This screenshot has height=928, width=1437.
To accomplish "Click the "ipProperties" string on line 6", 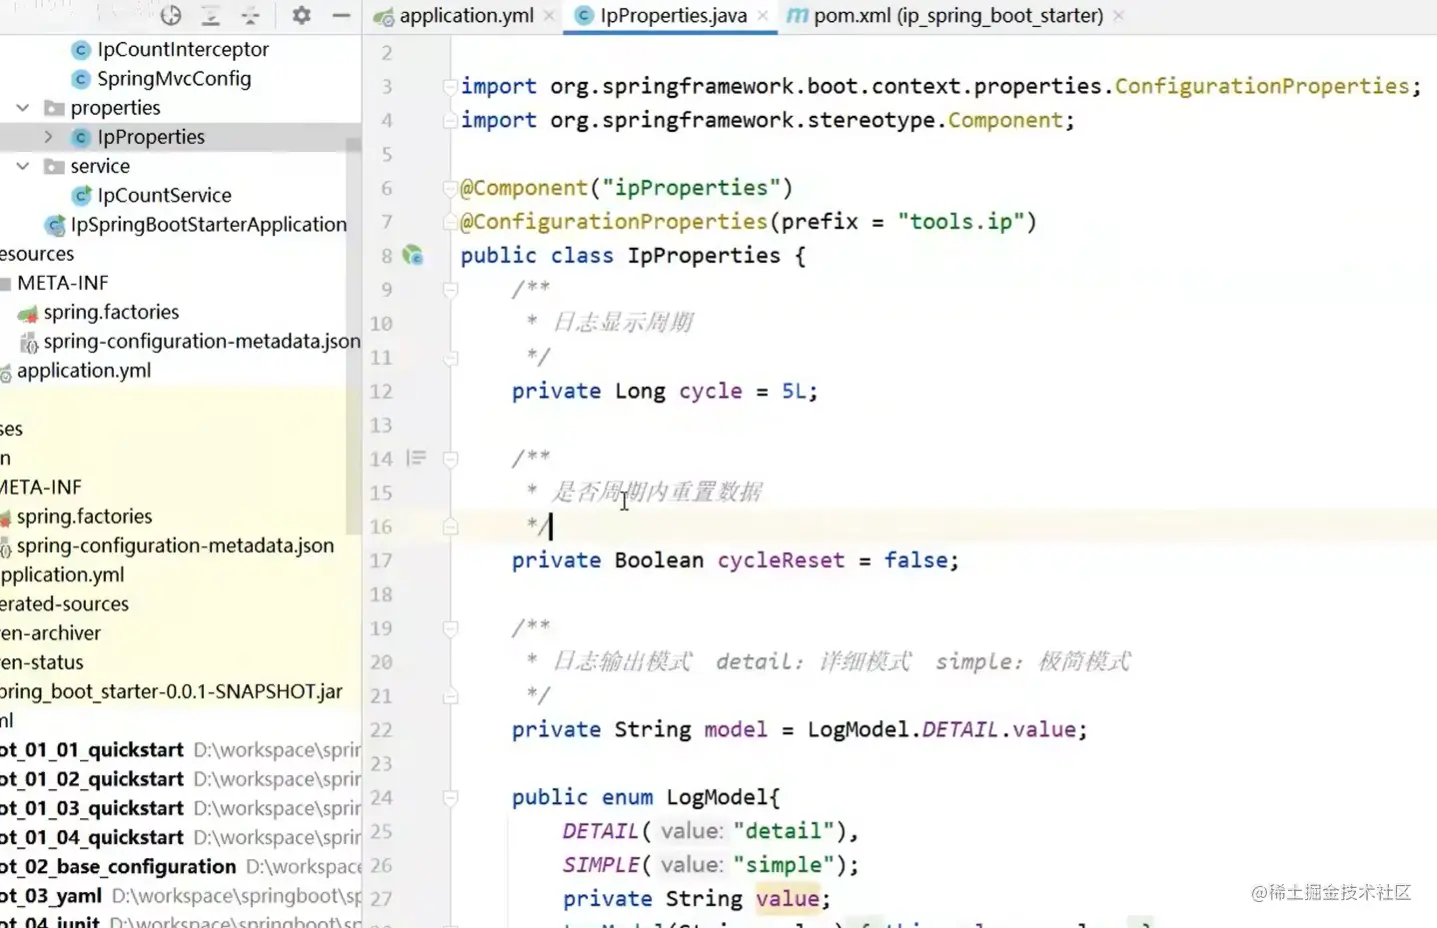I will (691, 188).
